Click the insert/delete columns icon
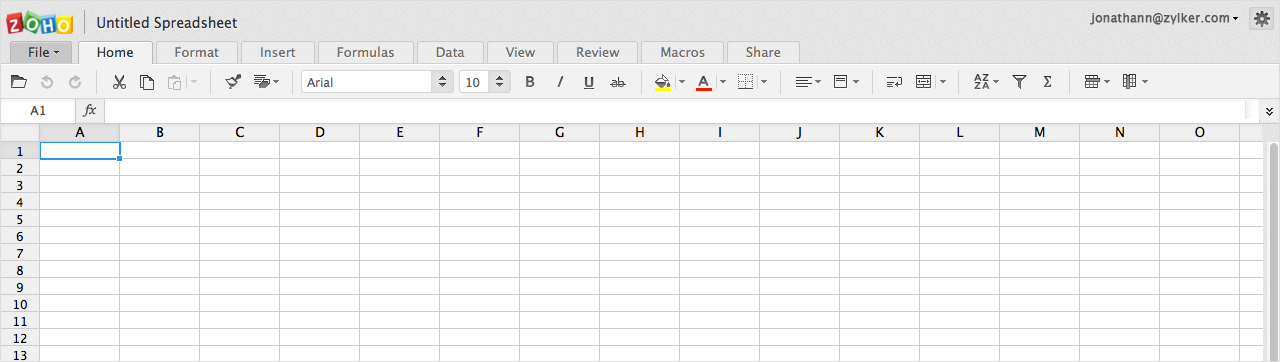The width and height of the screenshot is (1280, 362). [1129, 82]
